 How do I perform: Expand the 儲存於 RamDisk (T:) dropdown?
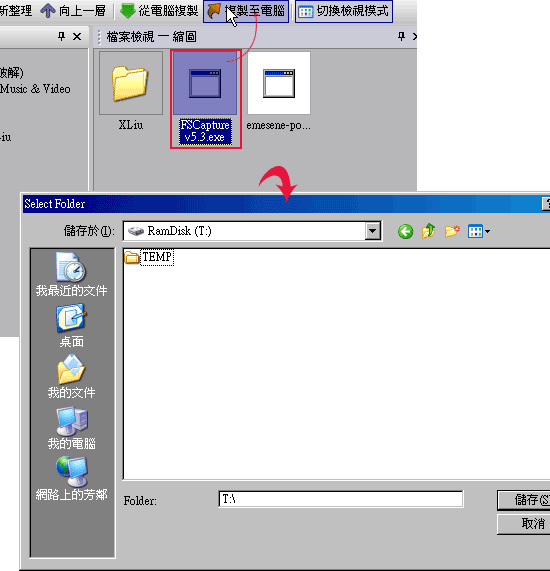click(373, 231)
